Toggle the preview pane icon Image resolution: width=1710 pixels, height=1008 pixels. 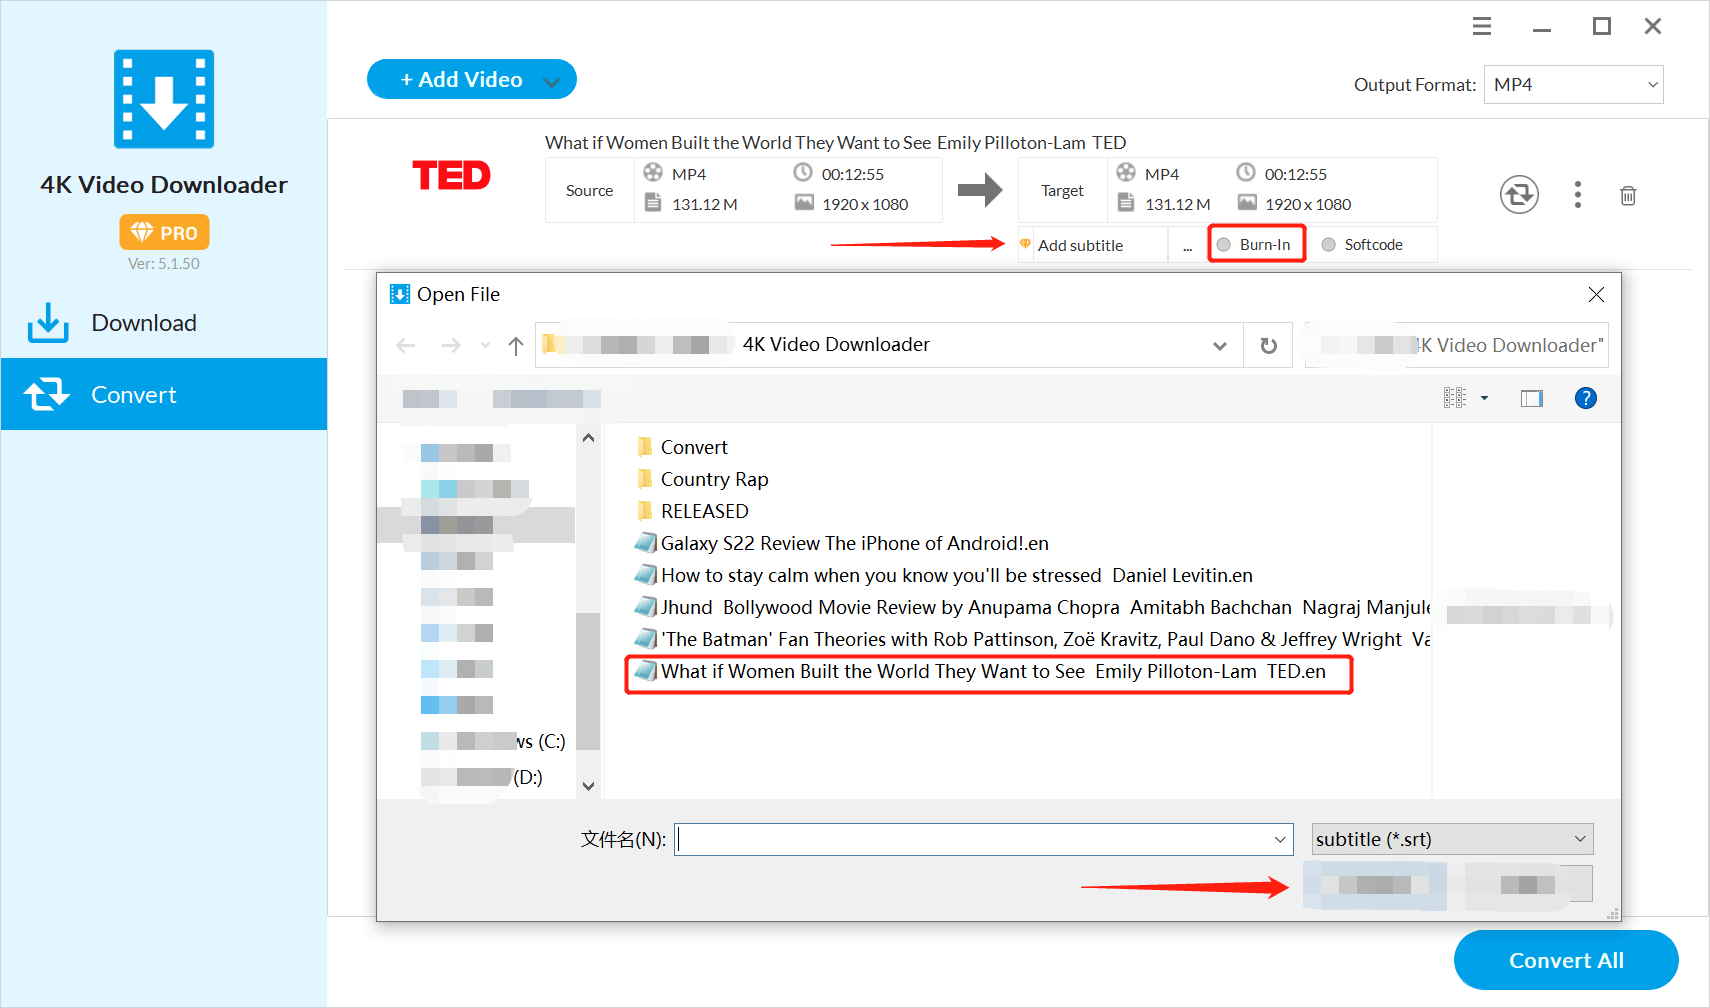tap(1531, 399)
